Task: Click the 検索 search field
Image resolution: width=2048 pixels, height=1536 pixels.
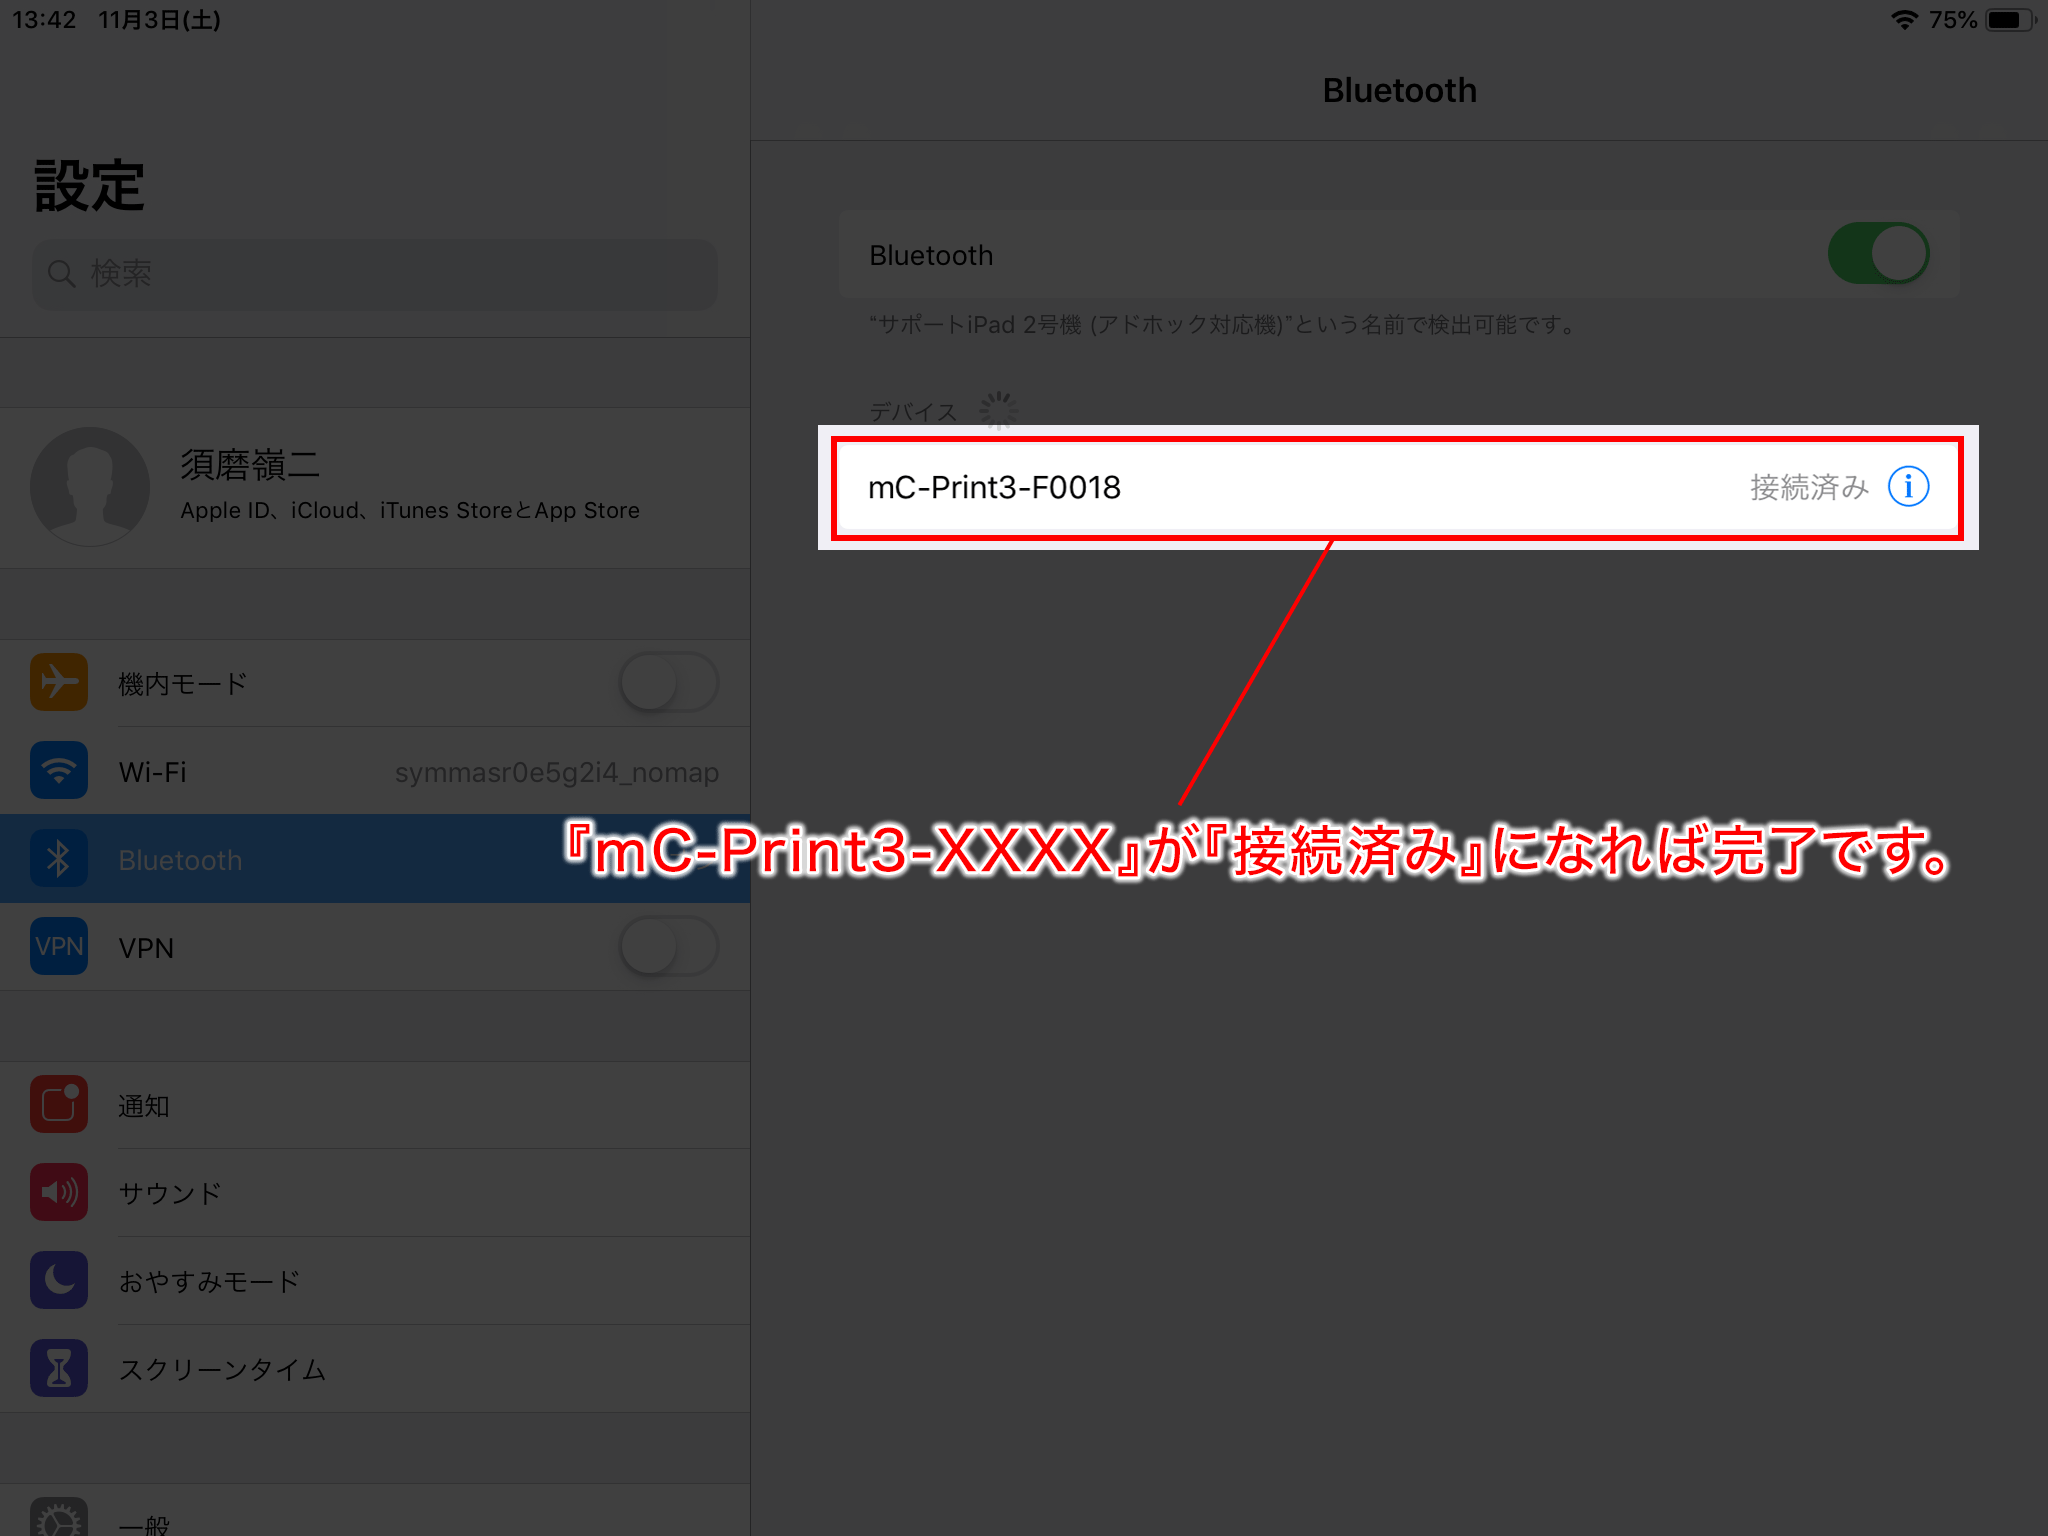Action: click(375, 273)
